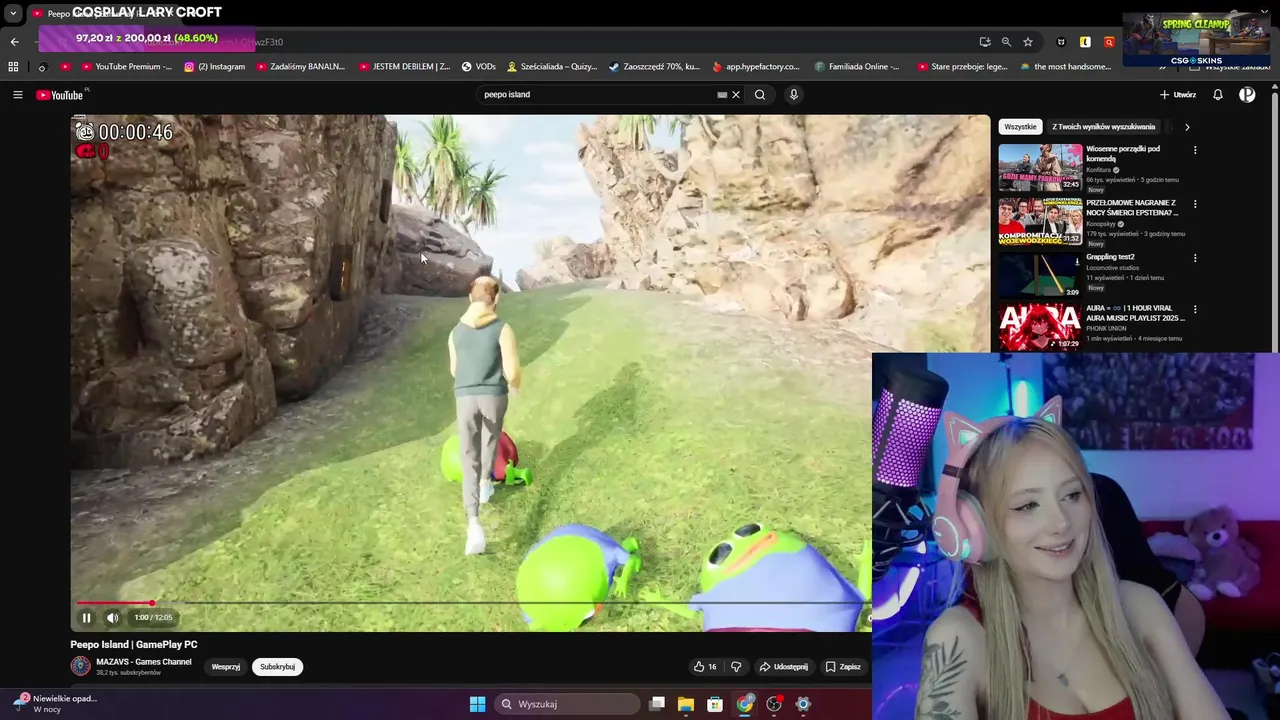Open 'JESTEM DEBILEM' bookmark
Screen dimensions: 1280x720
[404, 67]
